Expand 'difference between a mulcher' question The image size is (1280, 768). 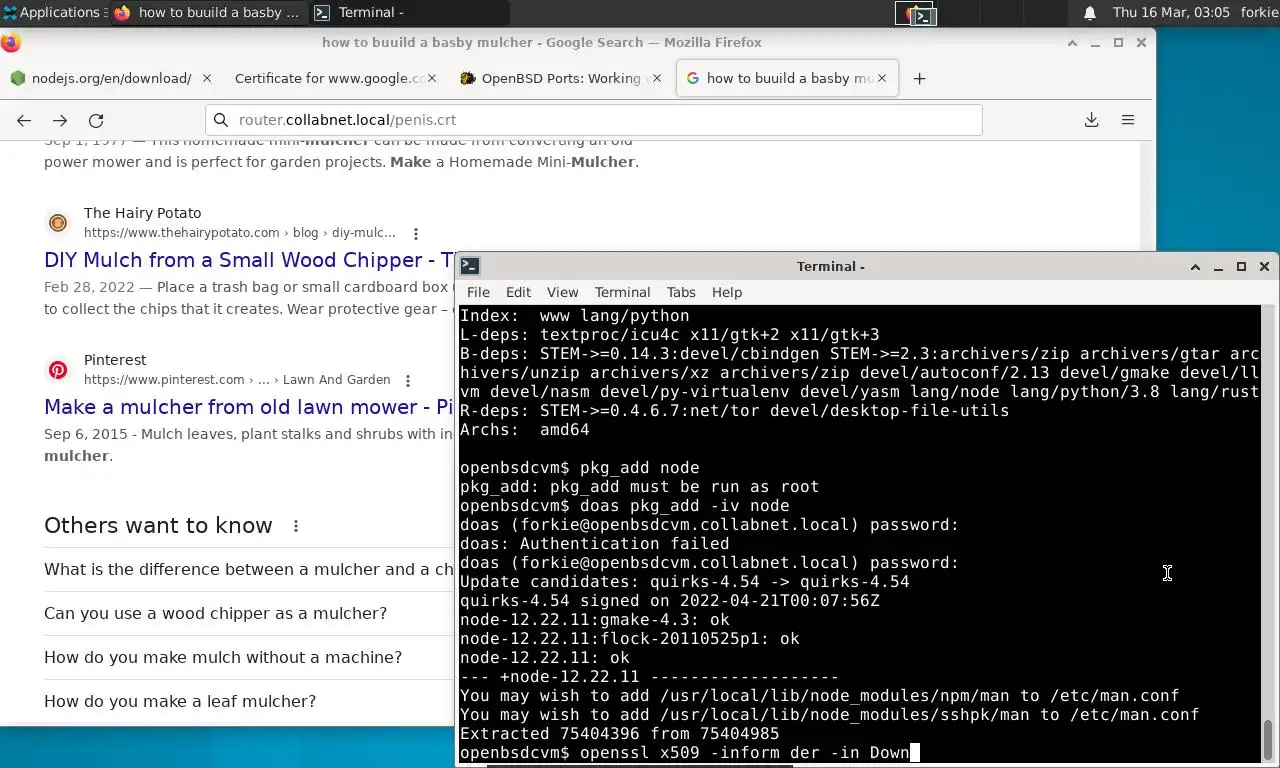pyautogui.click(x=248, y=569)
